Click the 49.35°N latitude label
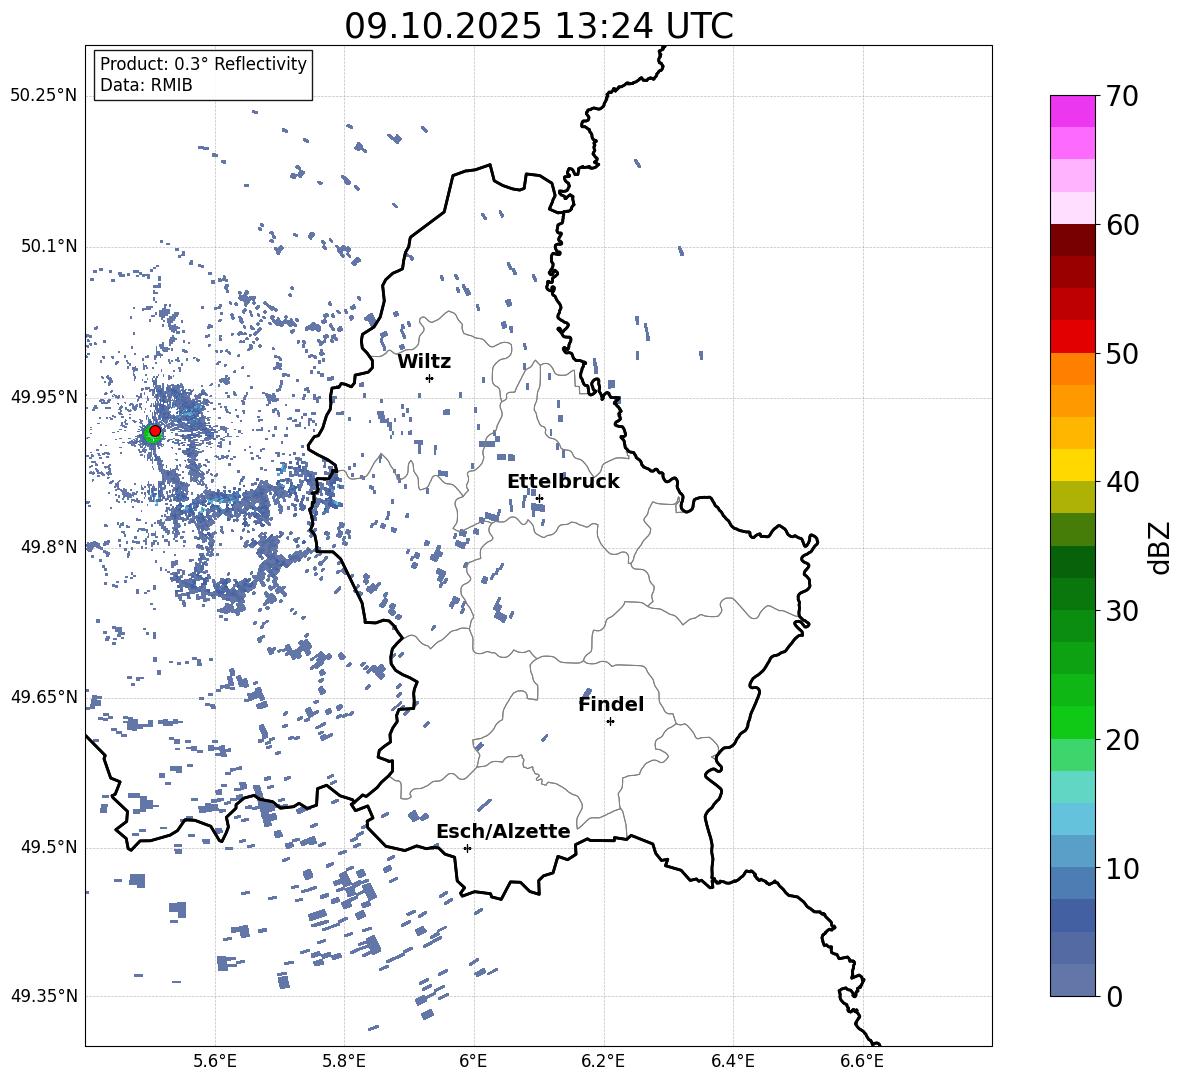This screenshot has height=1081, width=1184. [x=44, y=996]
